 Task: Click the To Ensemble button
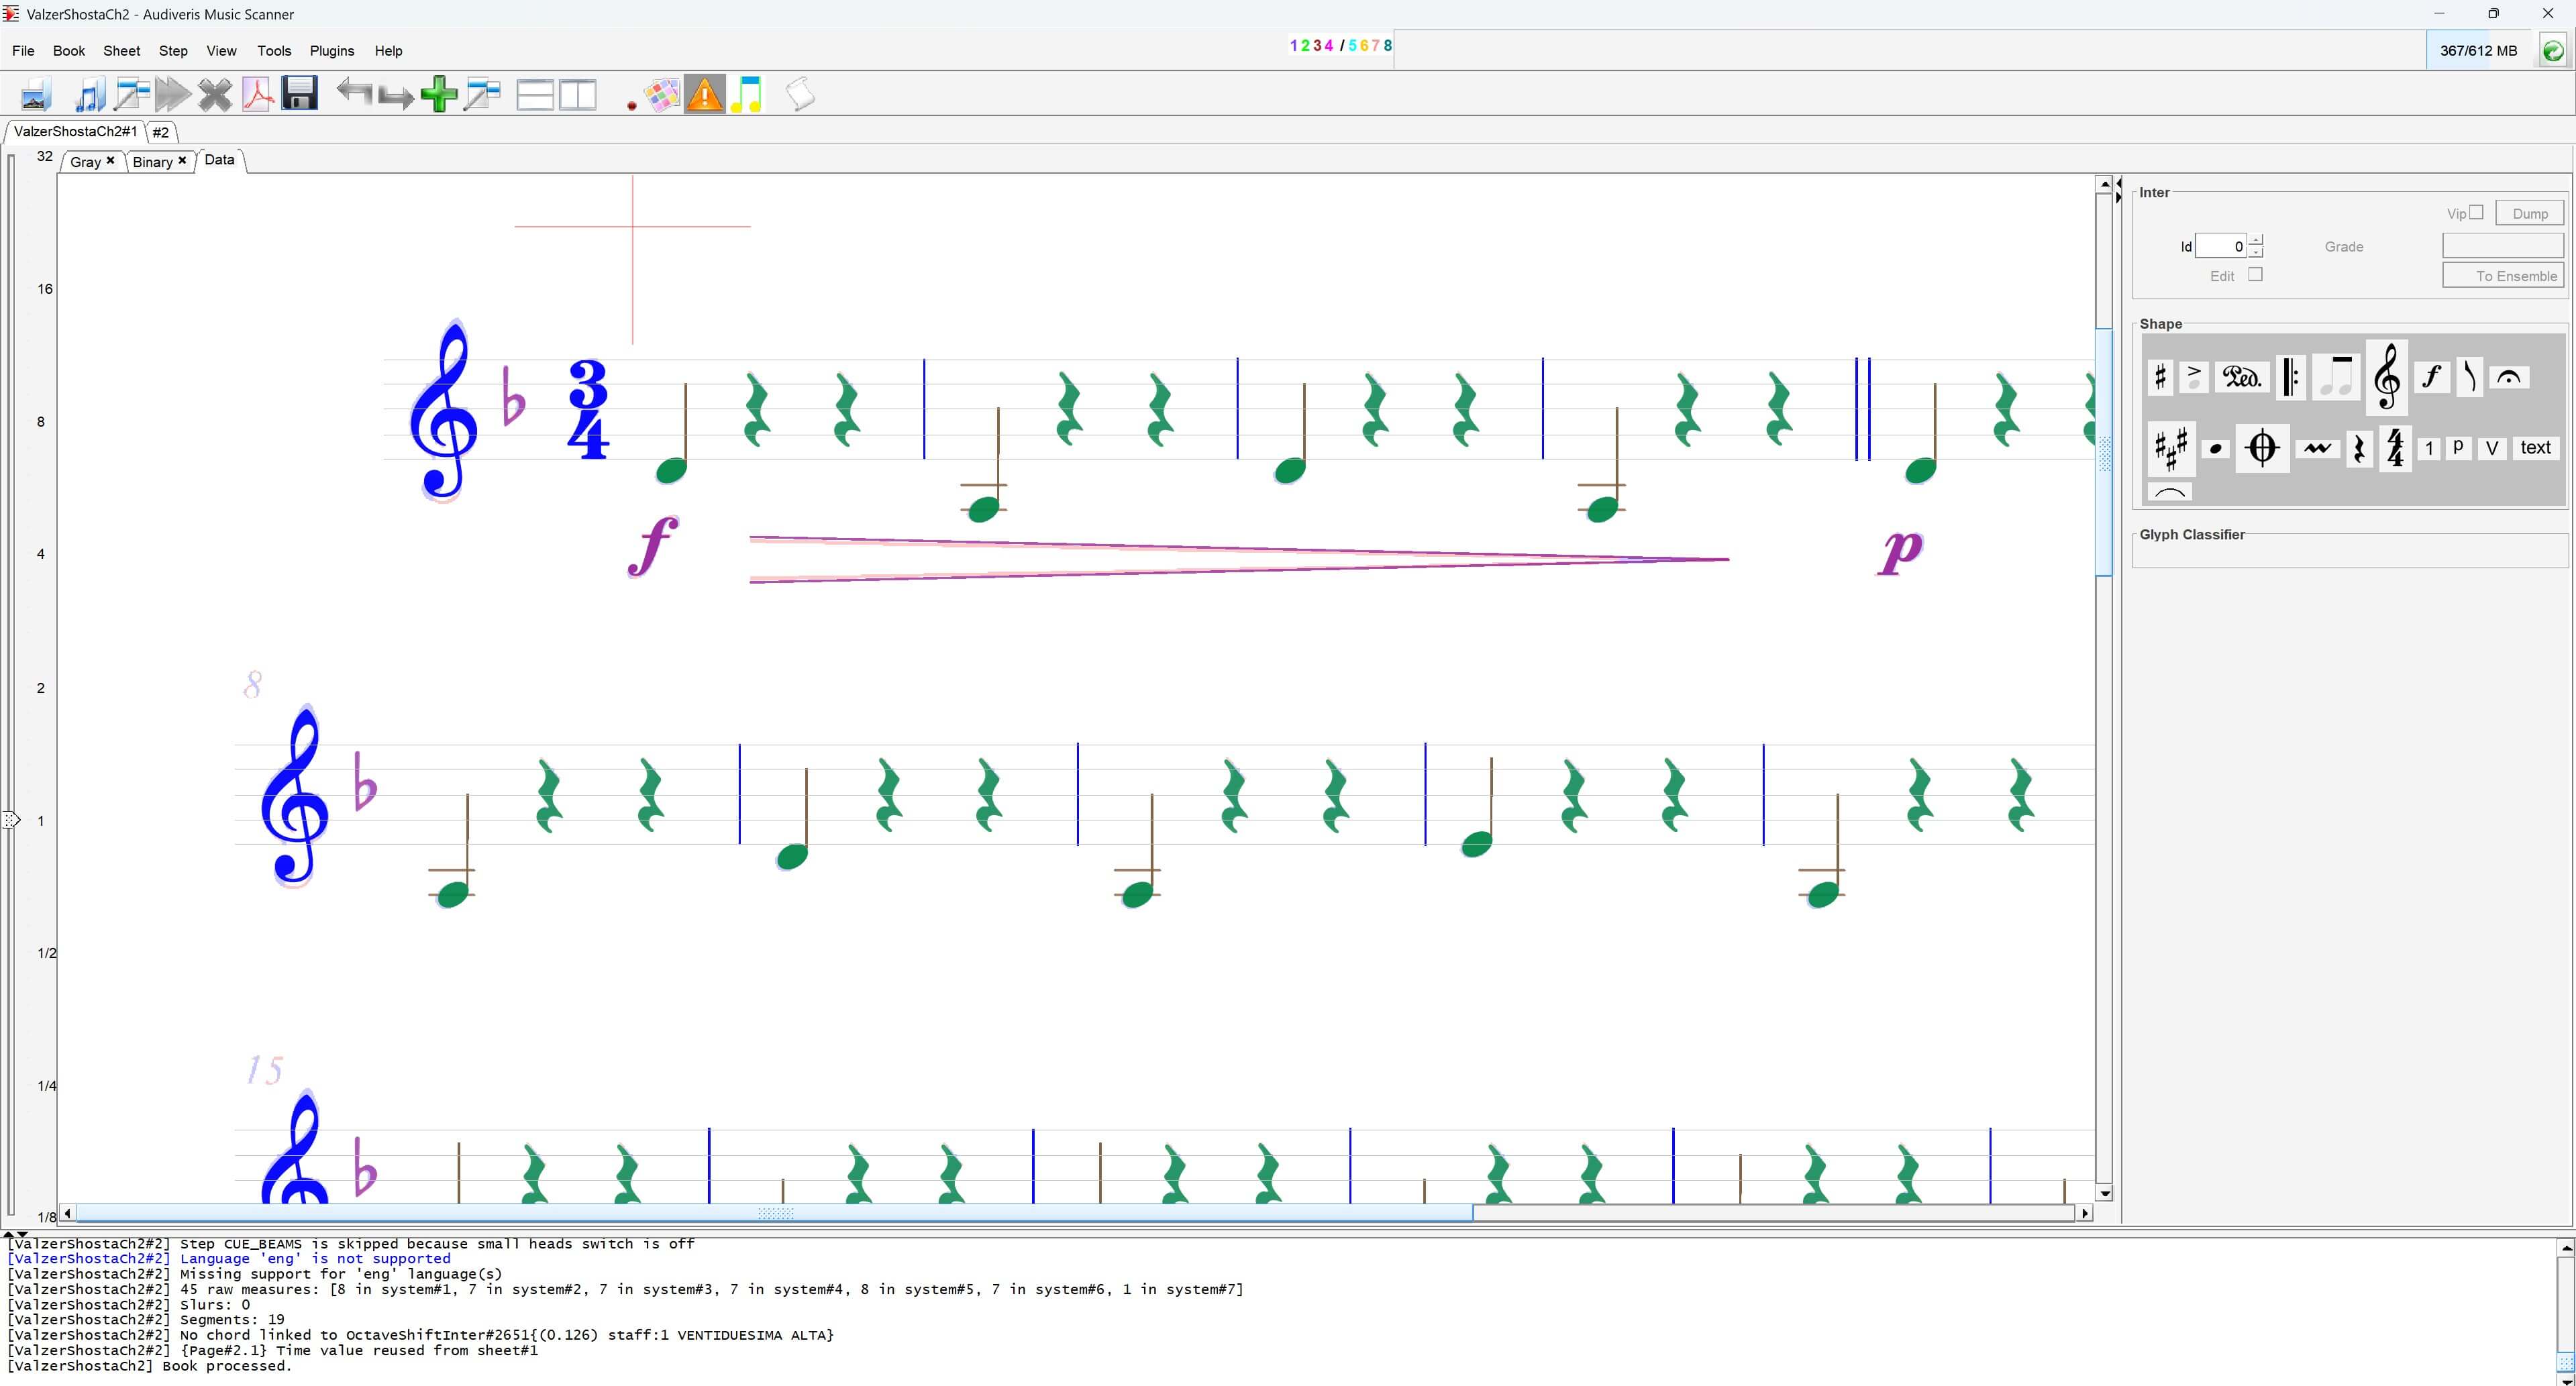click(x=2503, y=276)
